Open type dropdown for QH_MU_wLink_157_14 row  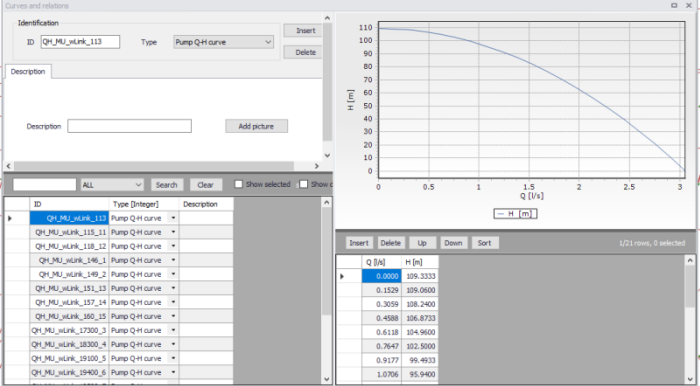click(173, 302)
